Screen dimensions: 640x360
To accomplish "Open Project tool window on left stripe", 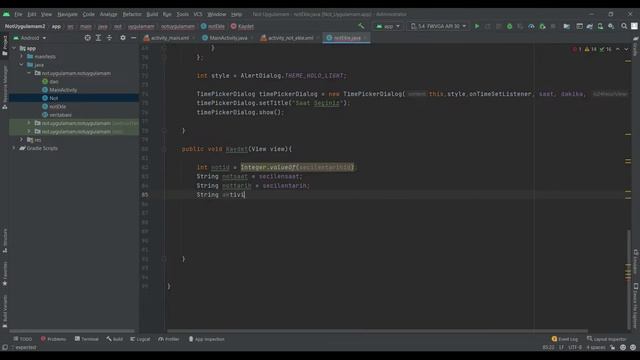I will [x=4, y=45].
